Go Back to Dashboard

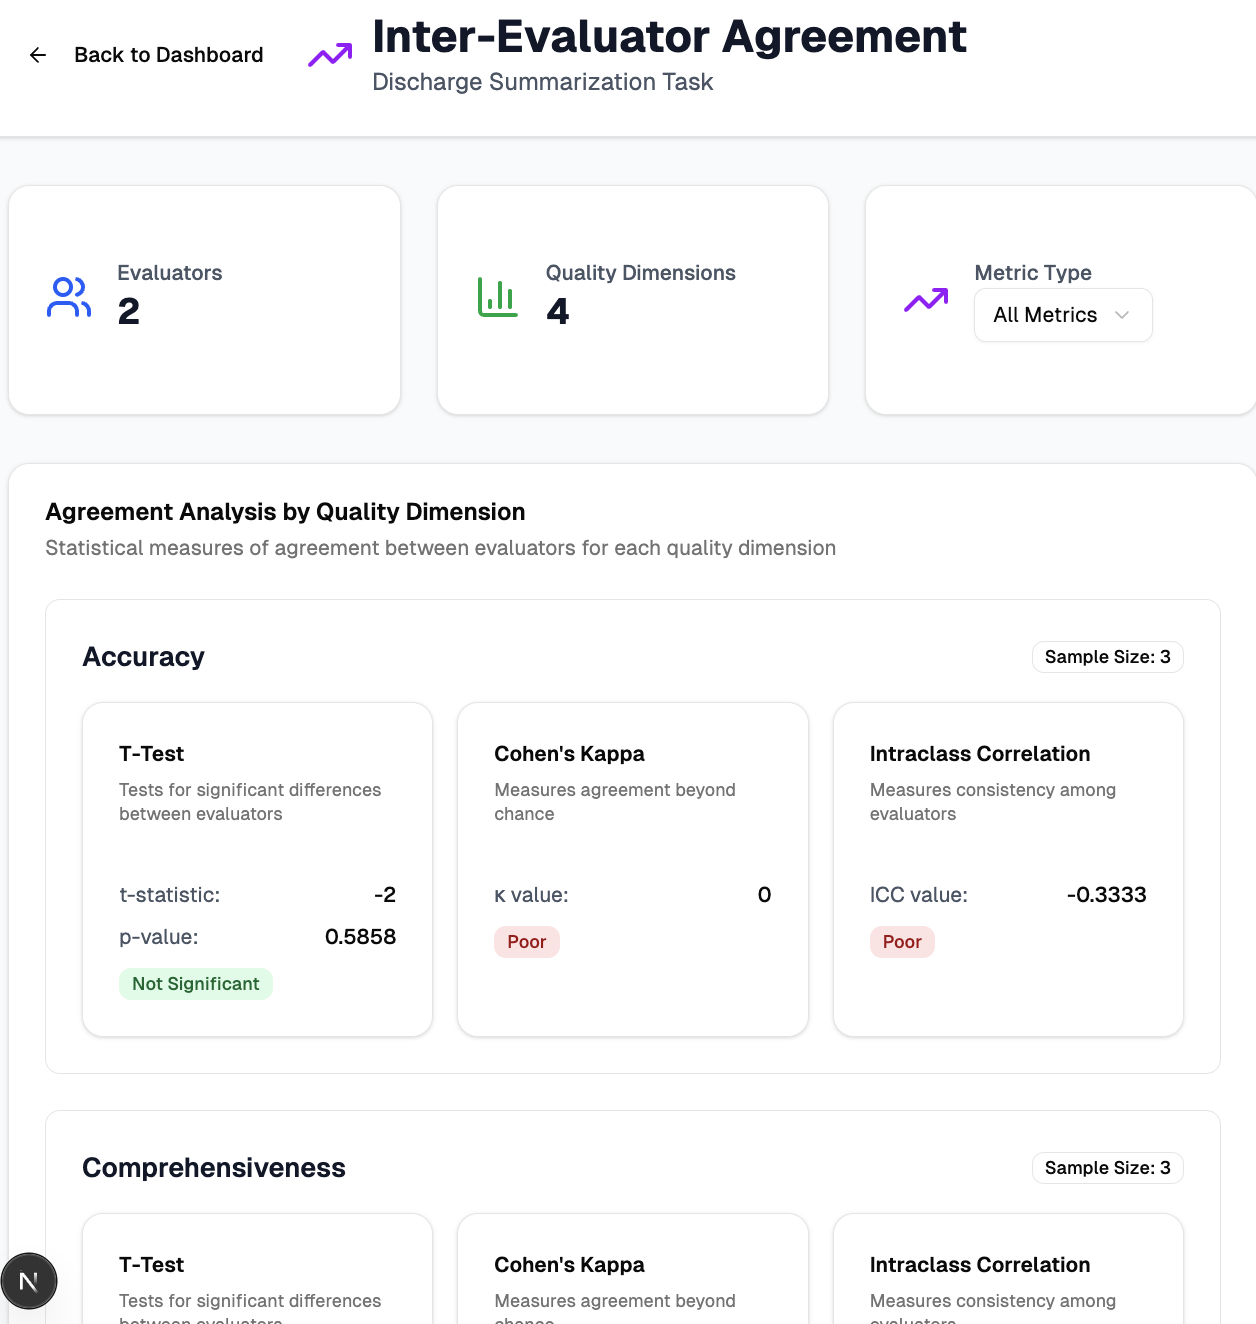click(x=168, y=55)
